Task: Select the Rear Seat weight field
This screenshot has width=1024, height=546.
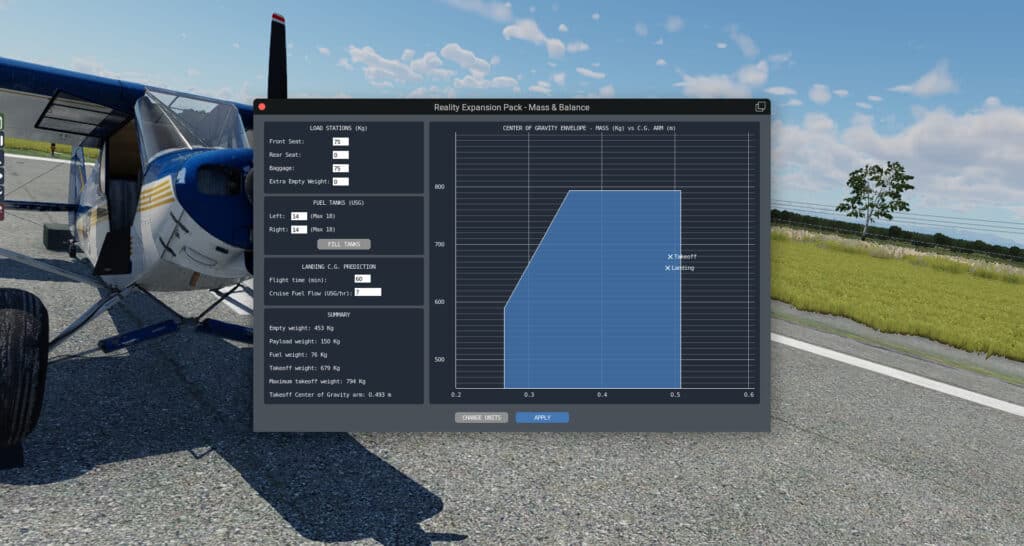Action: tap(340, 155)
